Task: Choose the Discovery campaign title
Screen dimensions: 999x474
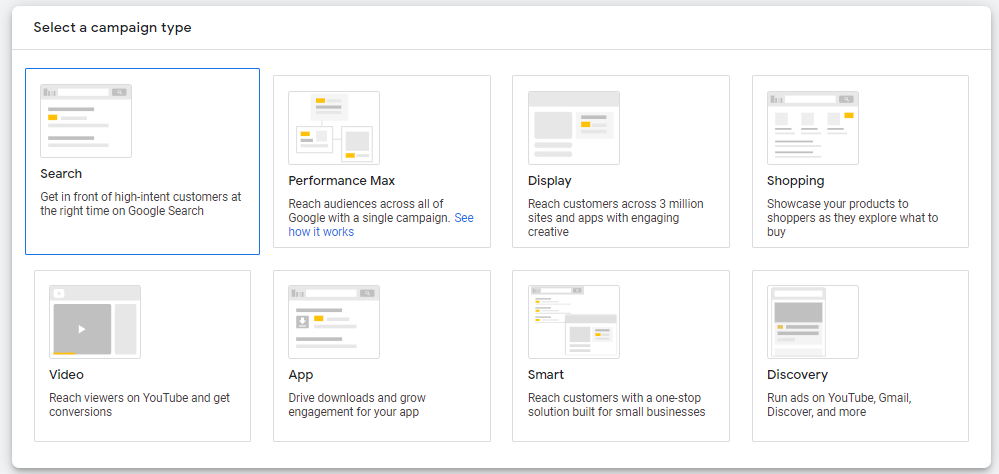Action: pyautogui.click(x=797, y=375)
